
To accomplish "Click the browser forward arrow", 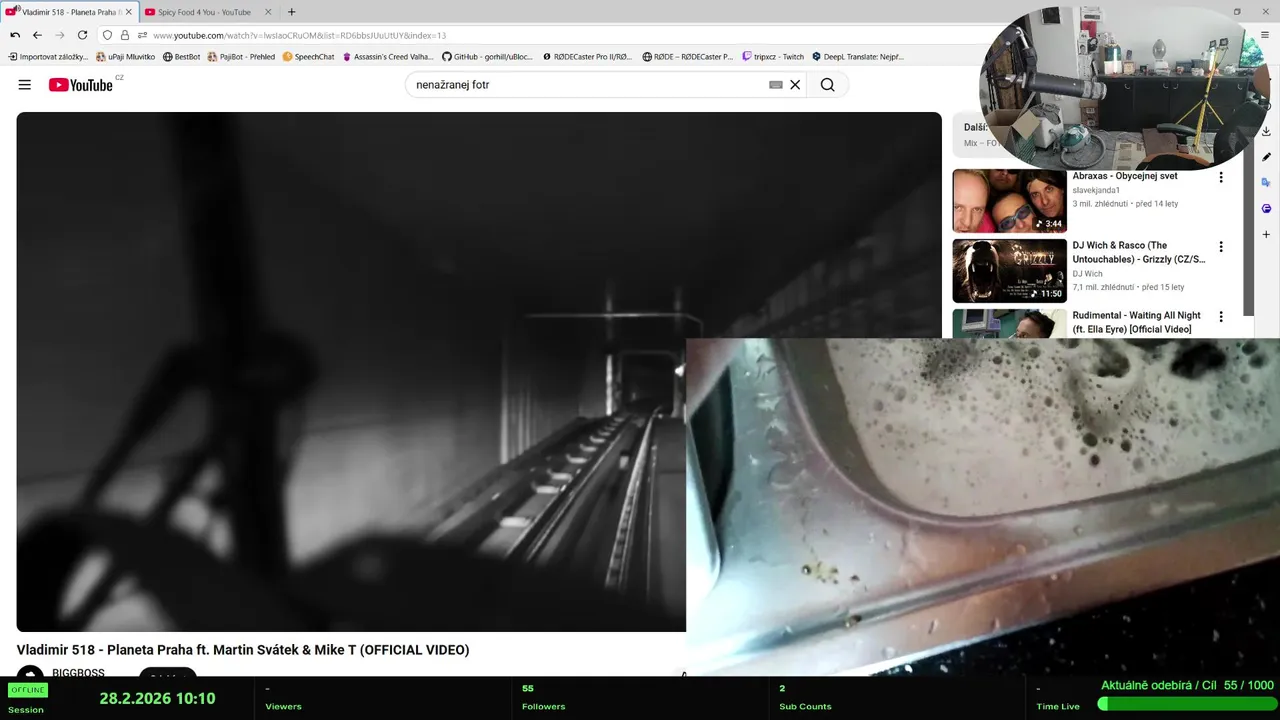I will pyautogui.click(x=59, y=35).
